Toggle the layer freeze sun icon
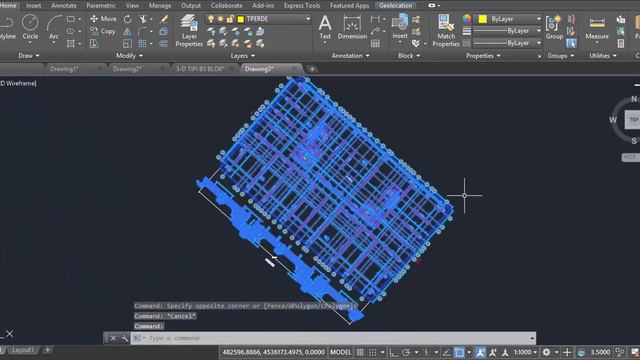 [x=220, y=19]
